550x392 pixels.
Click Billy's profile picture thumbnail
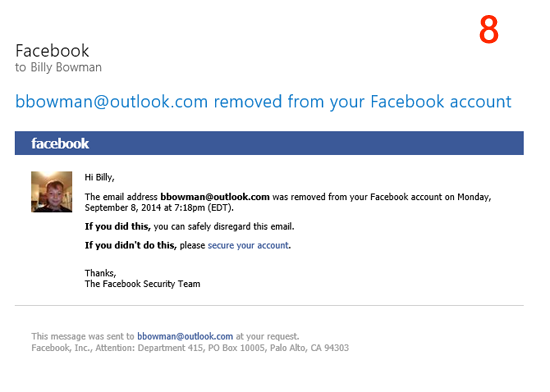click(52, 192)
